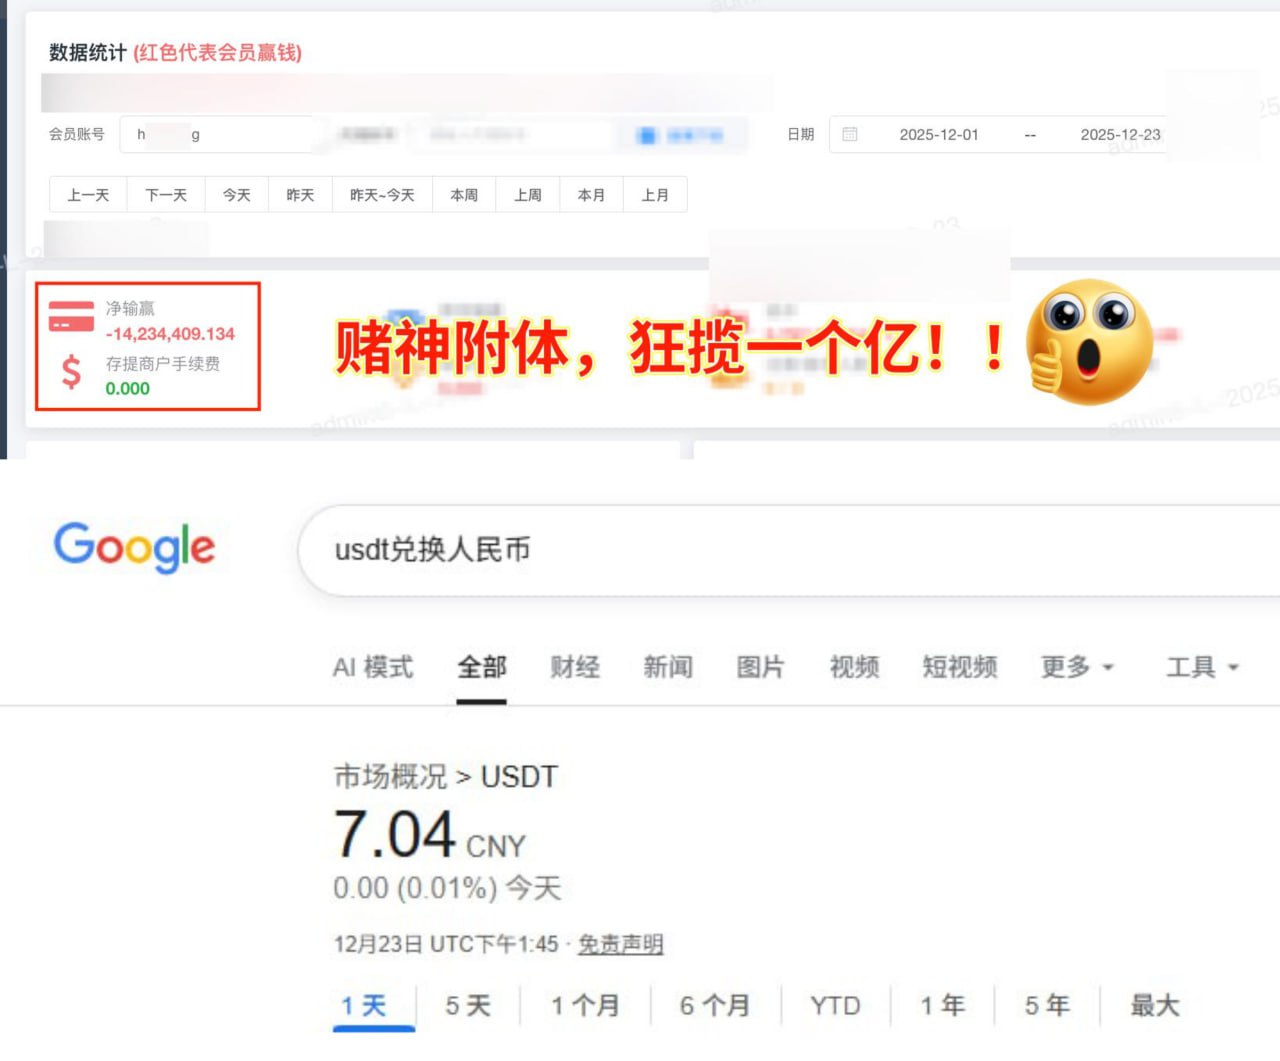Select the 6 个月 chart range
Viewport: 1280px width, 1061px height.
click(x=715, y=1005)
